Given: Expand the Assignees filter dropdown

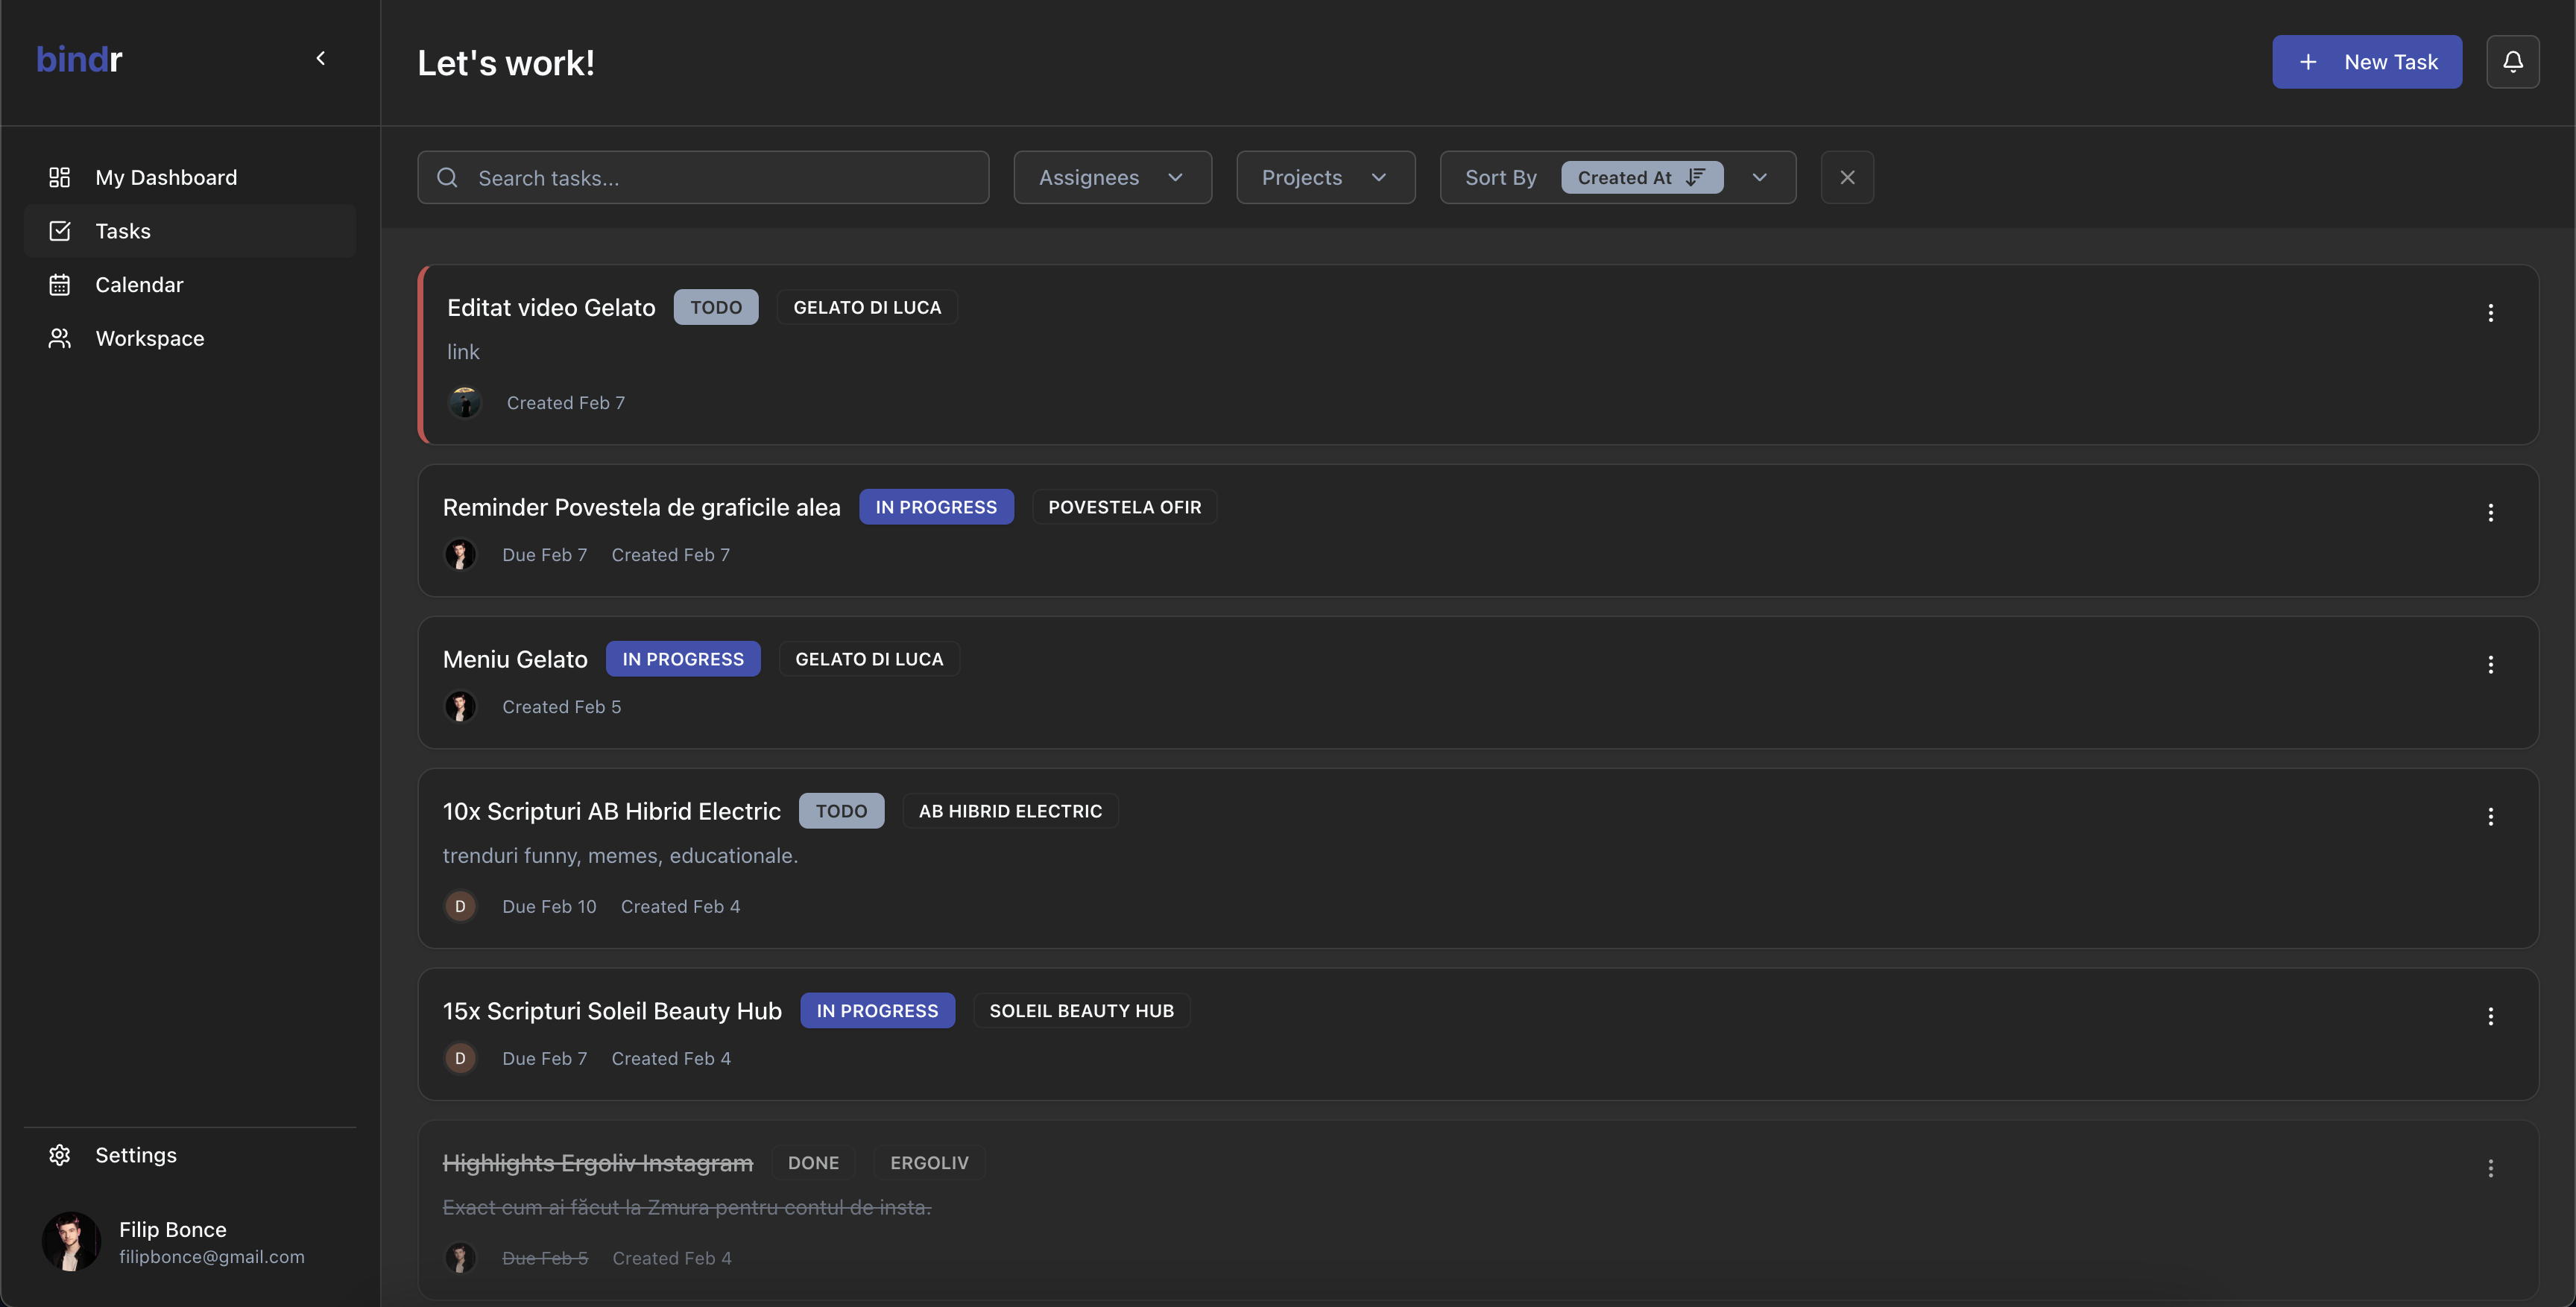Looking at the screenshot, I should point(1112,177).
